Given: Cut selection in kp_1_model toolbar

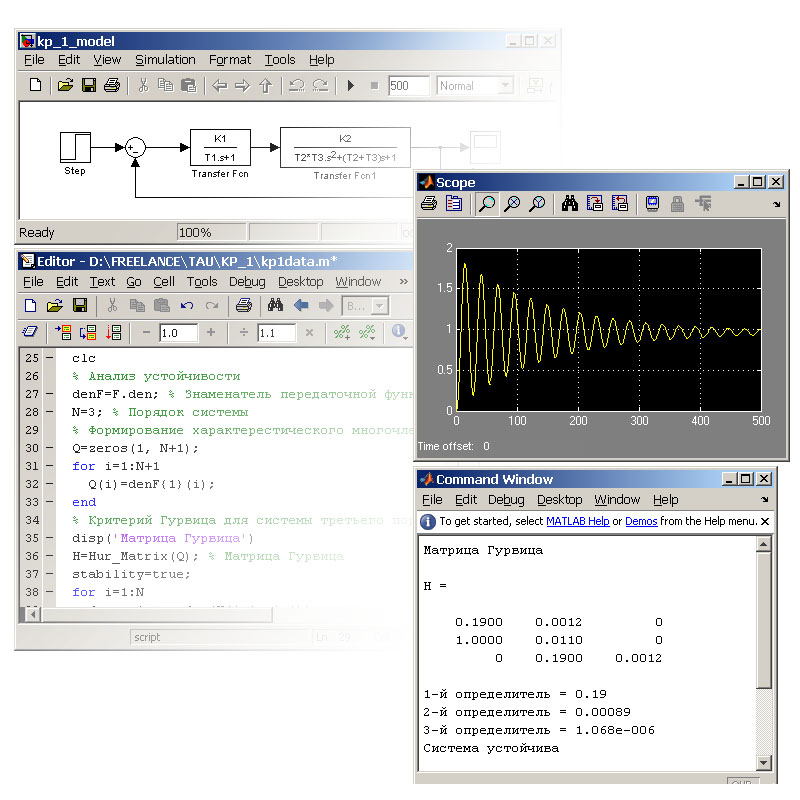Looking at the screenshot, I should coord(143,85).
